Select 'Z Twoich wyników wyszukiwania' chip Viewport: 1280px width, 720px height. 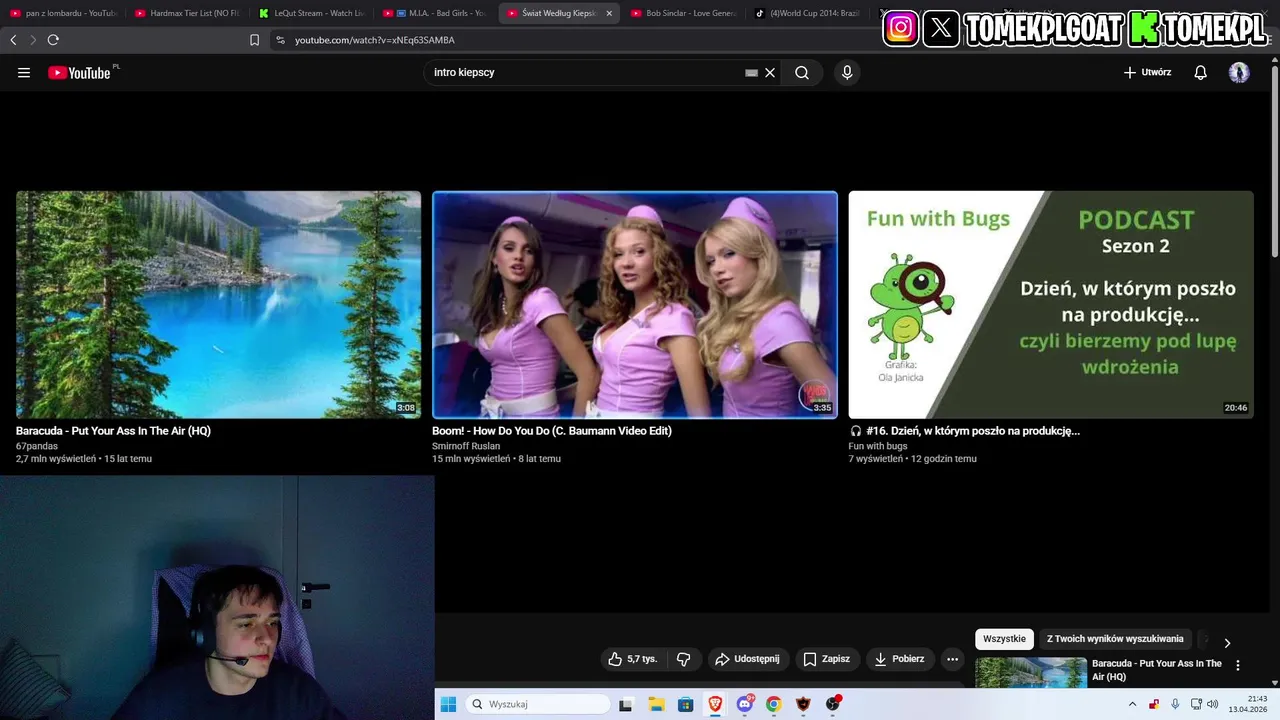(x=1115, y=639)
